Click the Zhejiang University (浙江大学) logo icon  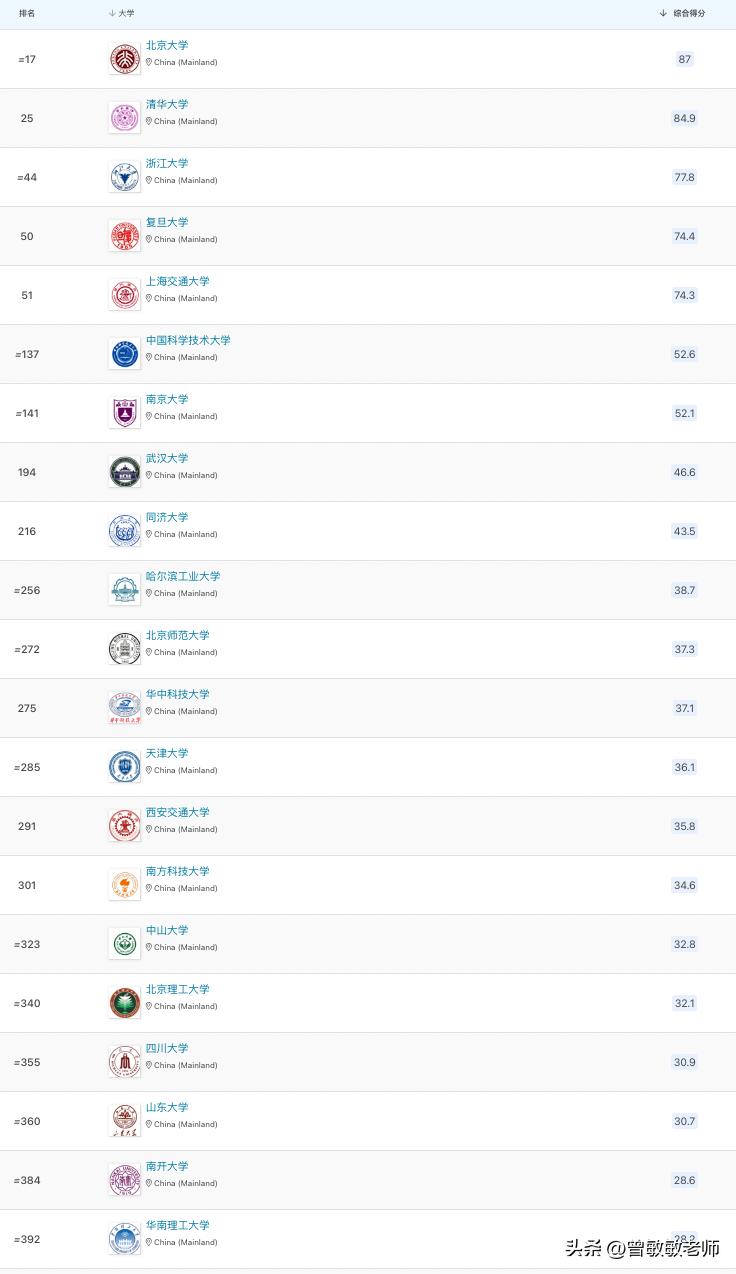click(x=125, y=177)
